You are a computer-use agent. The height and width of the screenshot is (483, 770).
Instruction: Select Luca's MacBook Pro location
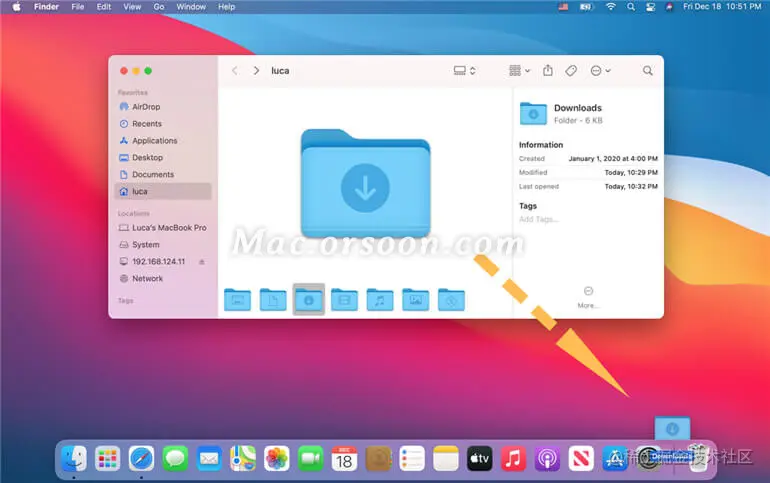coord(163,228)
